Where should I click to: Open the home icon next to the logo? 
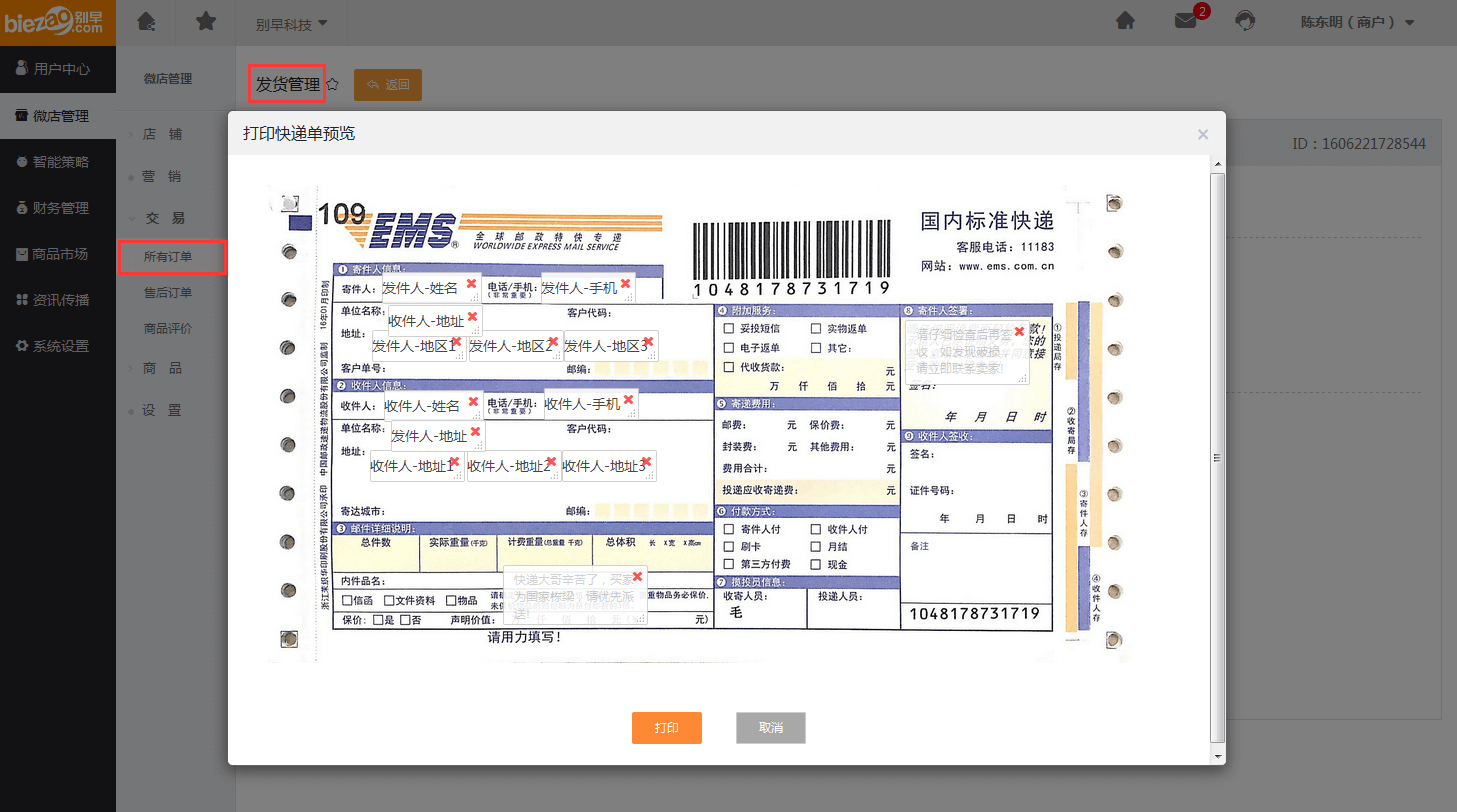pos(146,21)
